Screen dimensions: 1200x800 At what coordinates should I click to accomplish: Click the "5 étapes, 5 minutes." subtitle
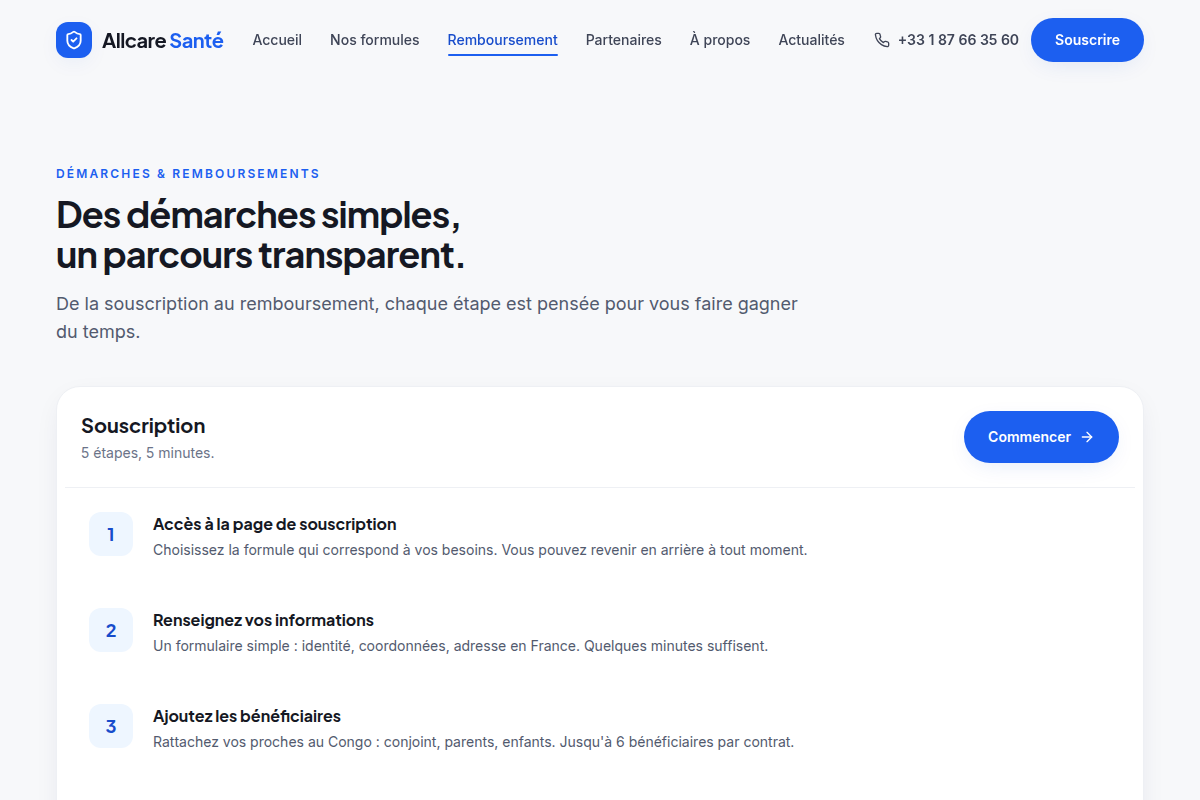point(148,453)
